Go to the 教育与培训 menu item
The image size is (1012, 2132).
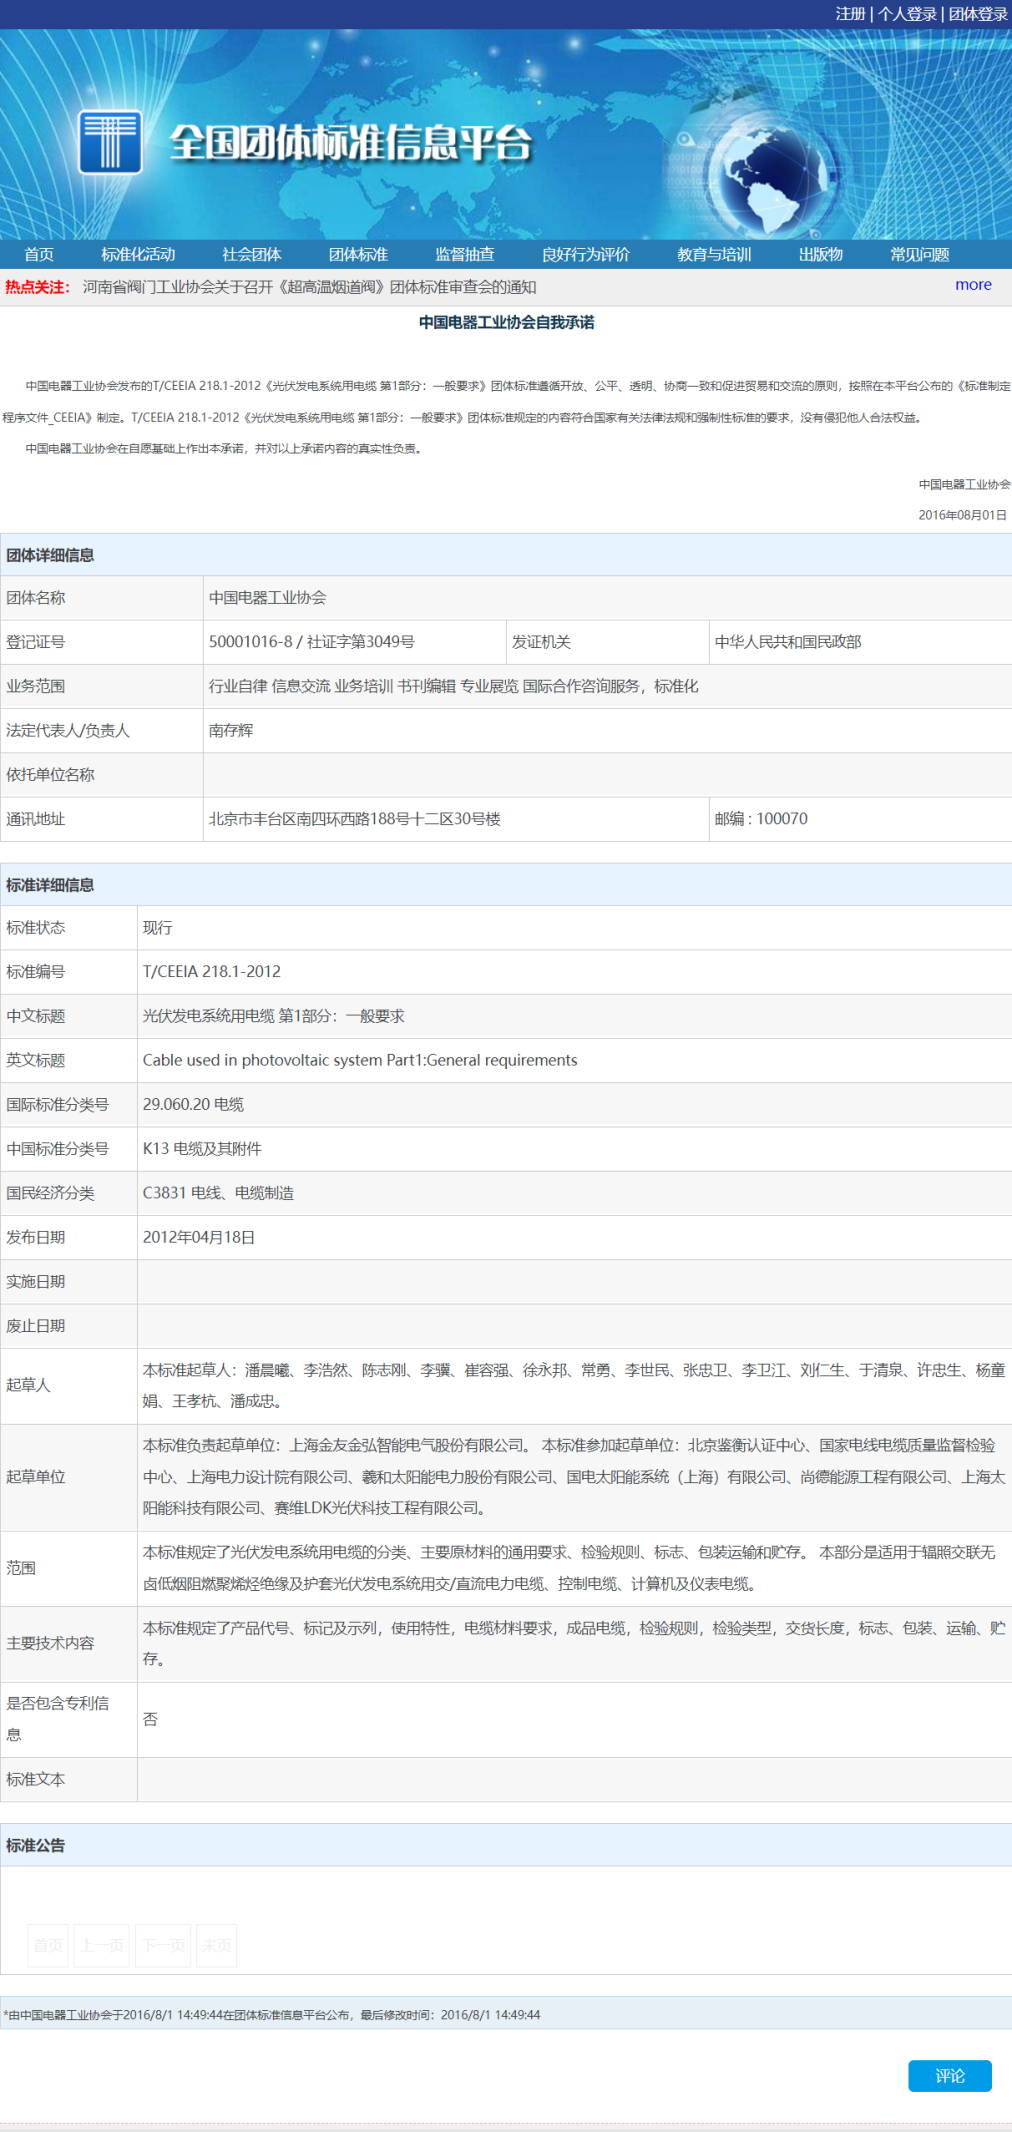[714, 255]
